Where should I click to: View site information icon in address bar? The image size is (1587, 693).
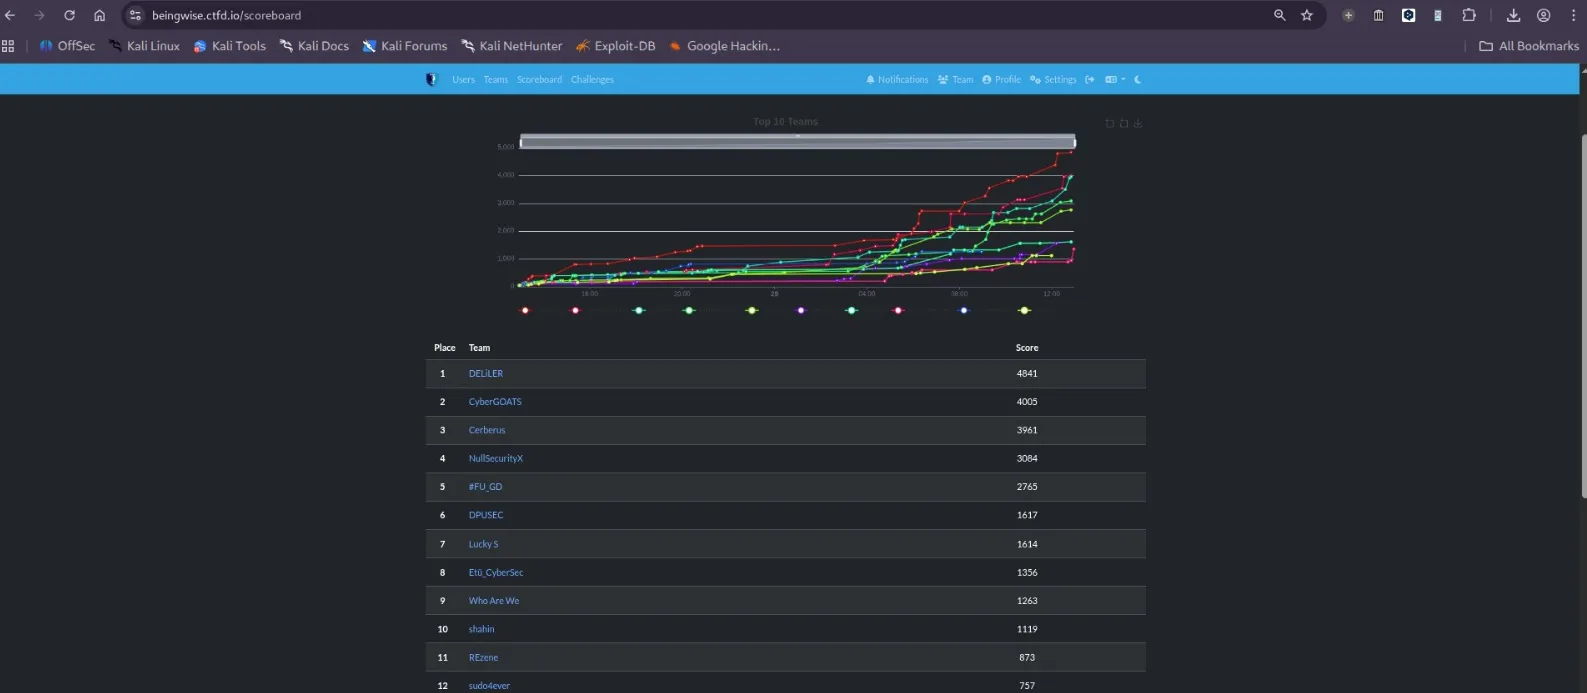point(135,15)
